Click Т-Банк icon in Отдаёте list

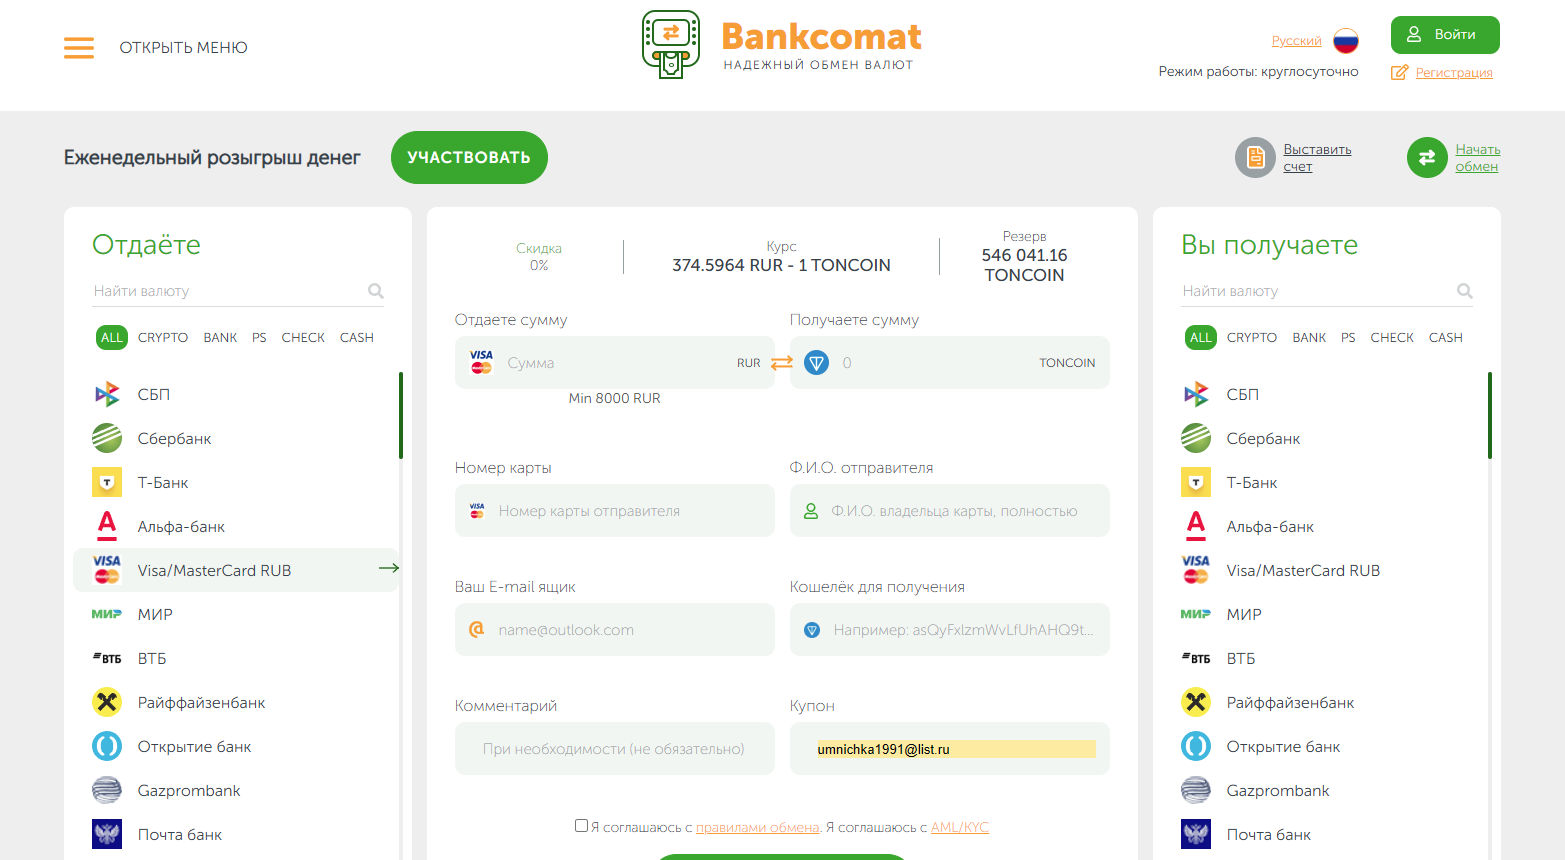pos(107,482)
